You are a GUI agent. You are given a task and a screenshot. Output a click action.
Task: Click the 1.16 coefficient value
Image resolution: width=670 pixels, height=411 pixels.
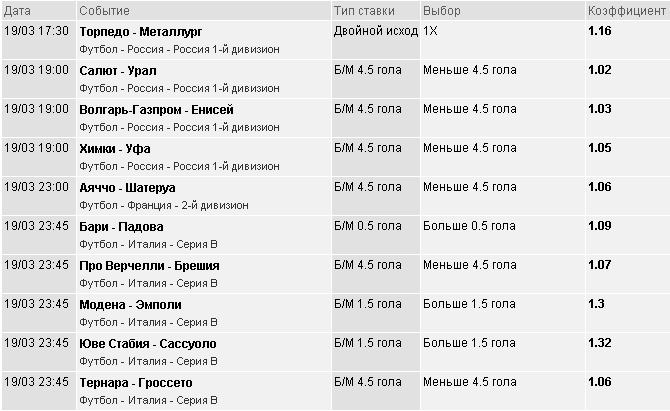pos(600,32)
